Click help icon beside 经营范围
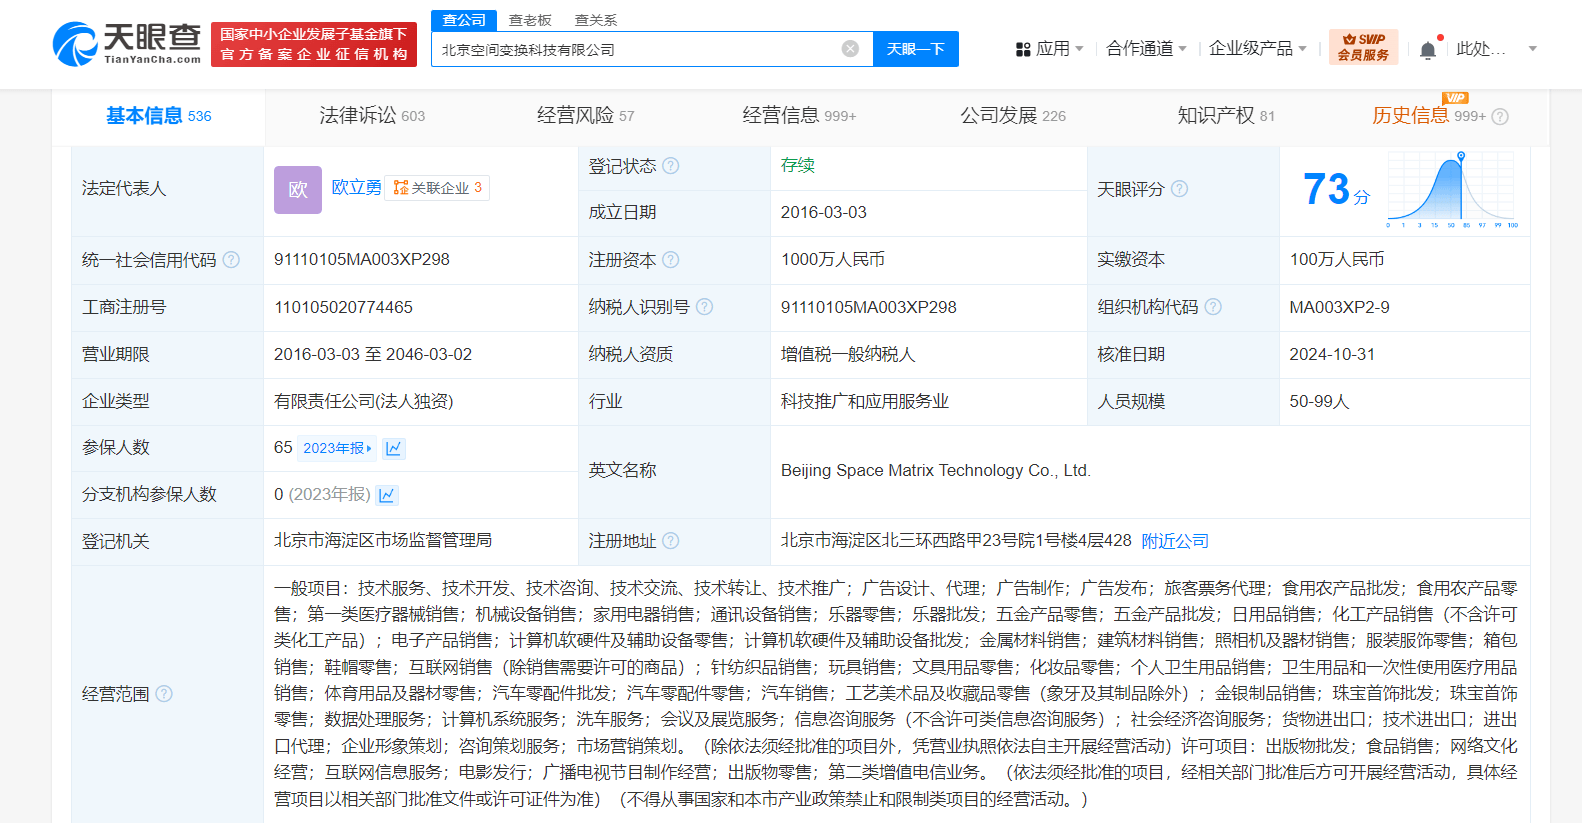This screenshot has width=1582, height=823. [x=164, y=694]
